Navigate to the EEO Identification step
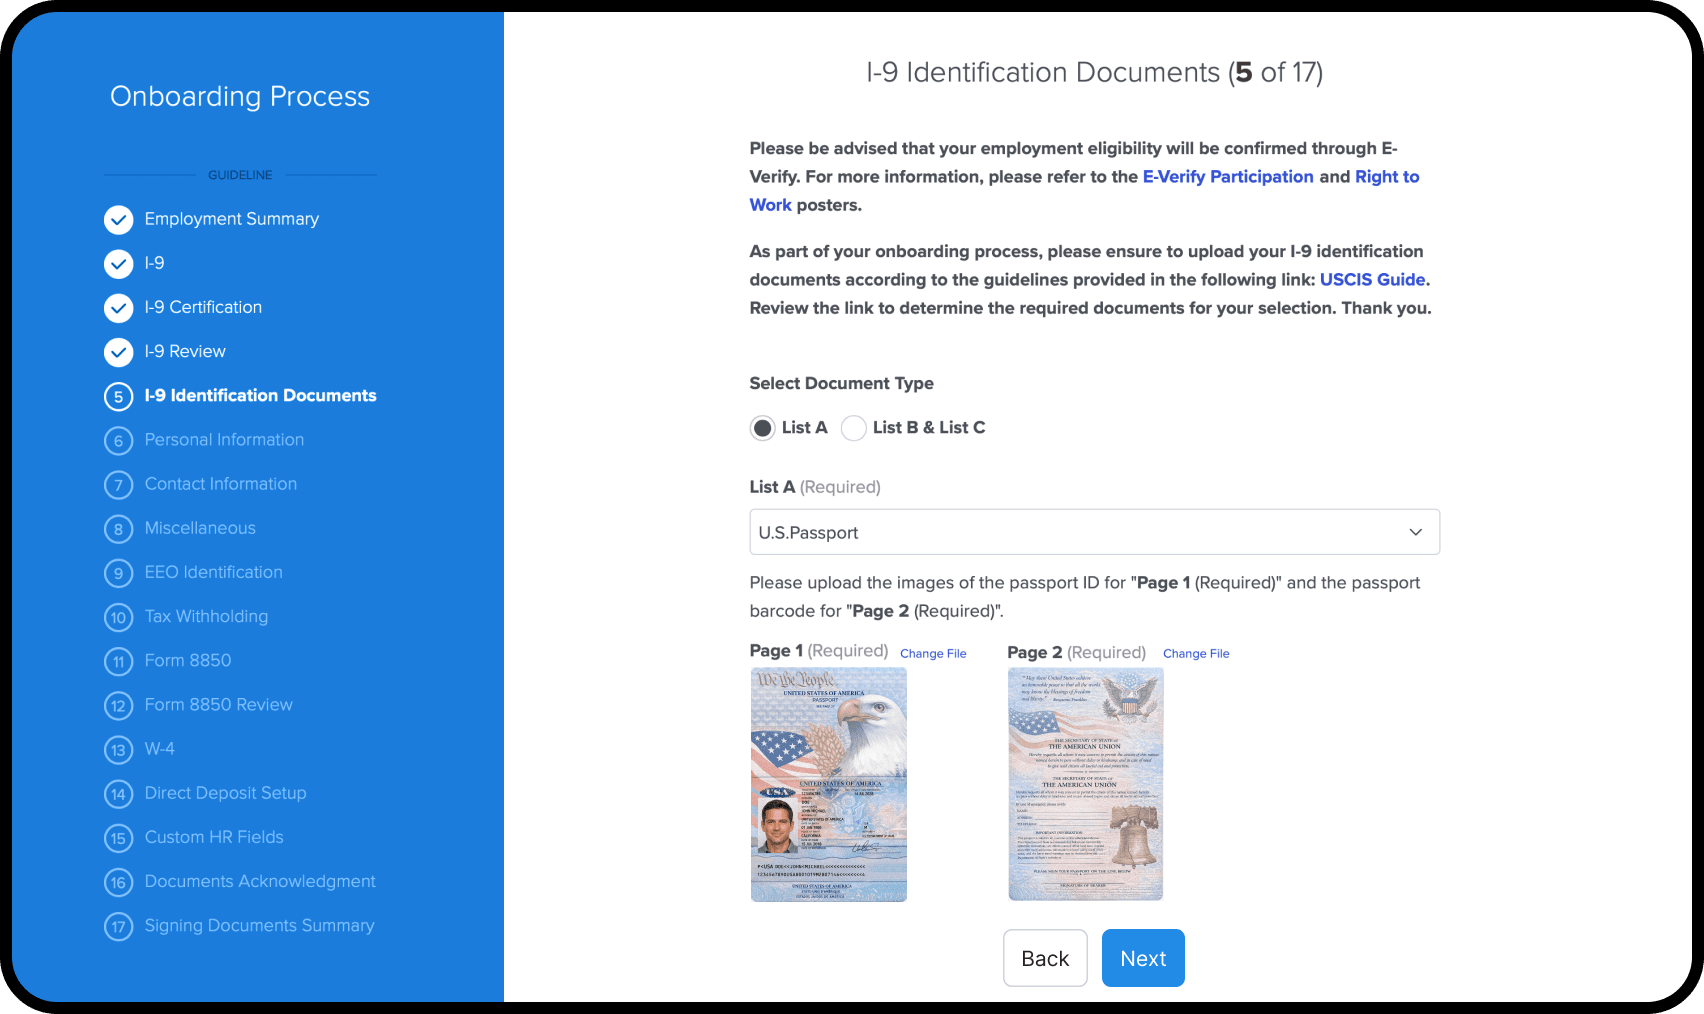1704x1014 pixels. click(x=213, y=572)
